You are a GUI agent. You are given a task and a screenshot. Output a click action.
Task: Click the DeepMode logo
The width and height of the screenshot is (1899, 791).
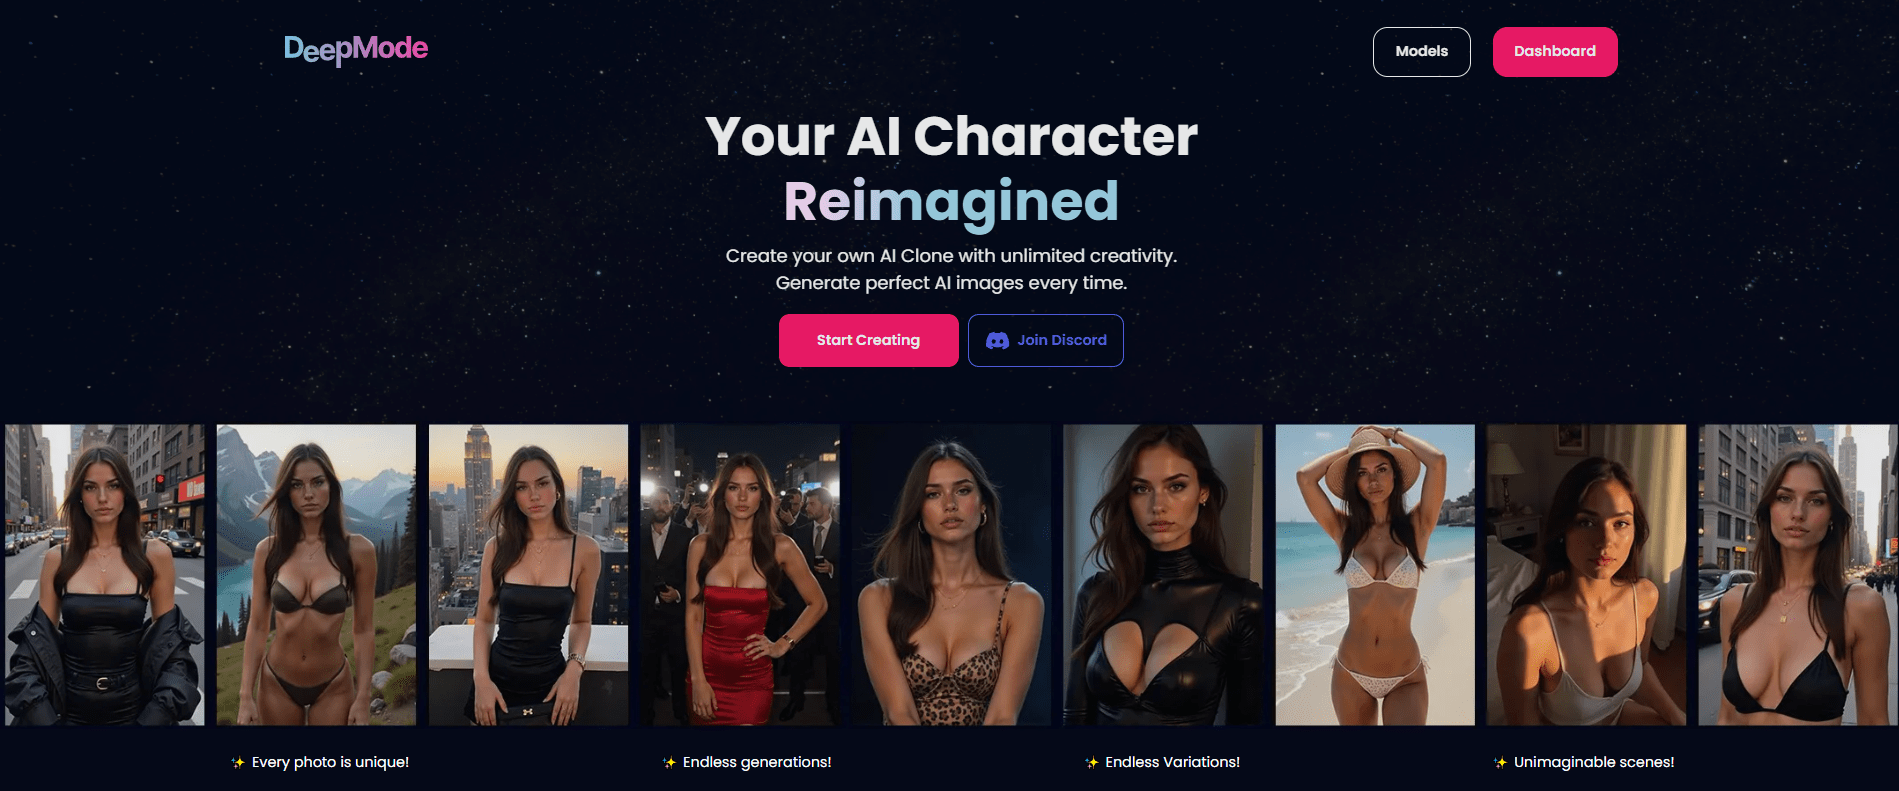356,49
